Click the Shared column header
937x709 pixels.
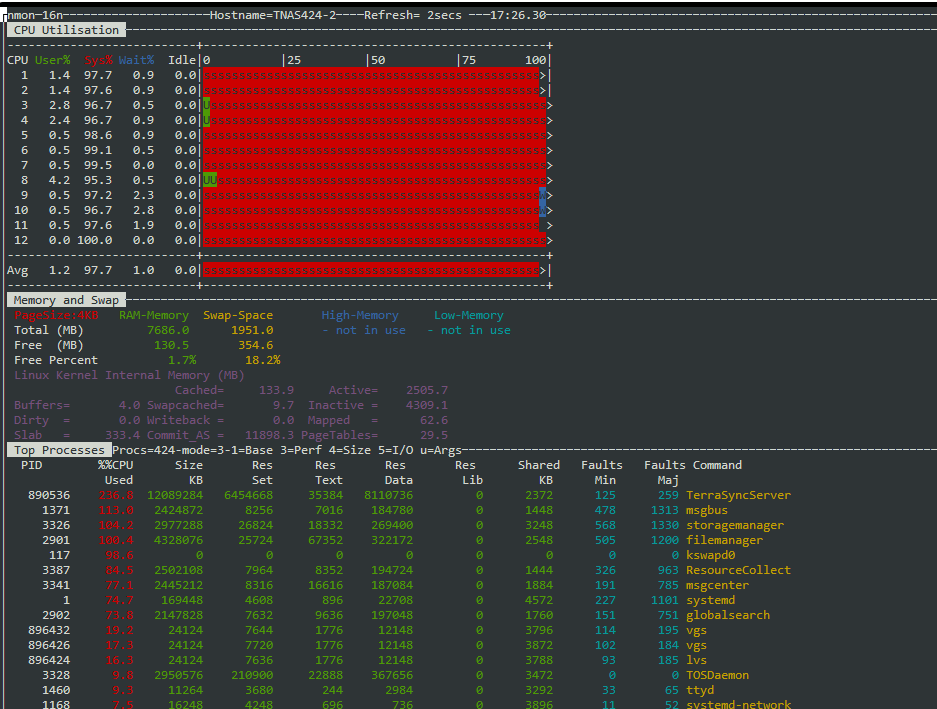[538, 465]
